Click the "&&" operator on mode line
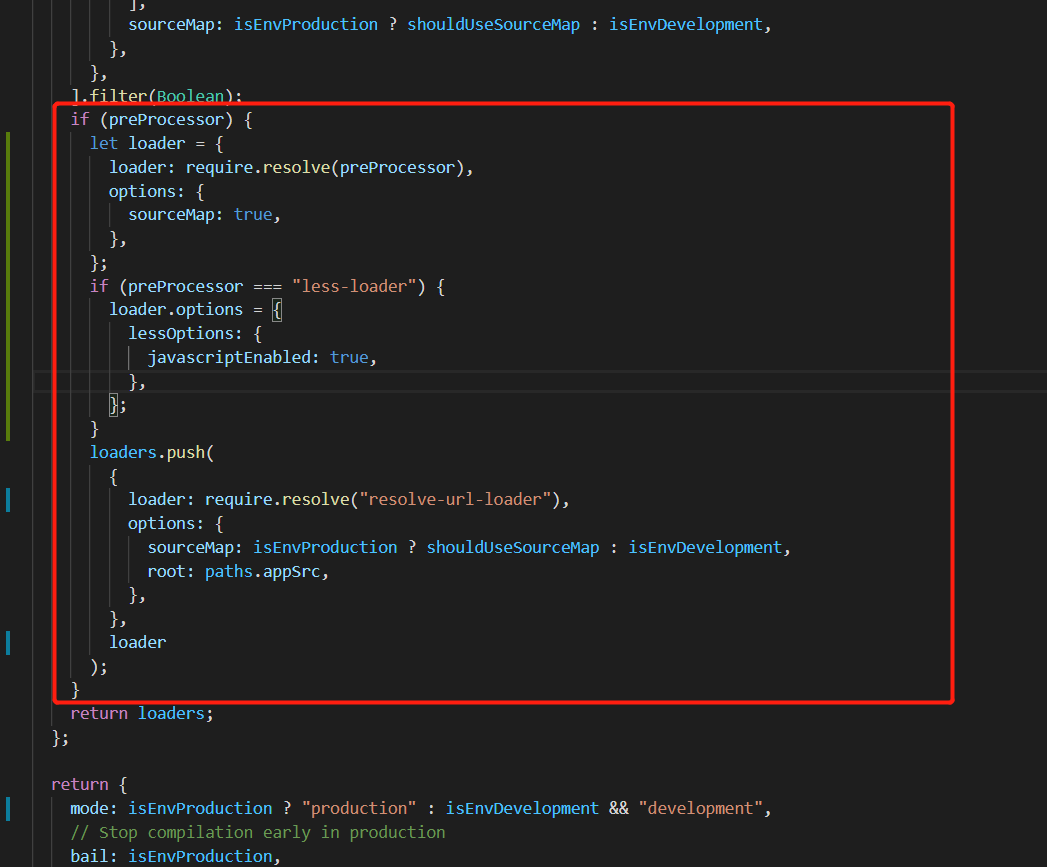Viewport: 1047px width, 867px height. tap(618, 808)
